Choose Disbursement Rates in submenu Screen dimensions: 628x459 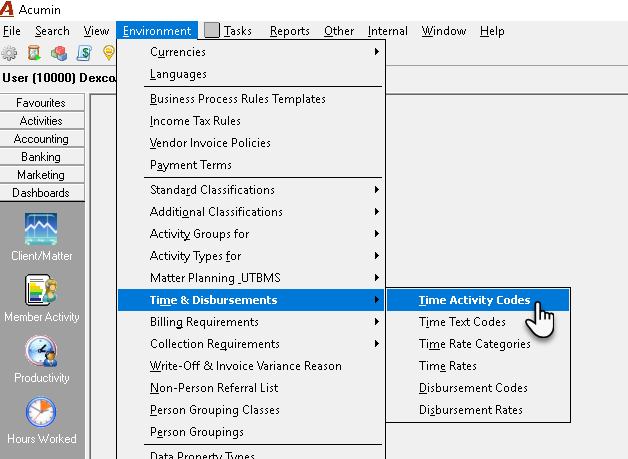pos(478,410)
